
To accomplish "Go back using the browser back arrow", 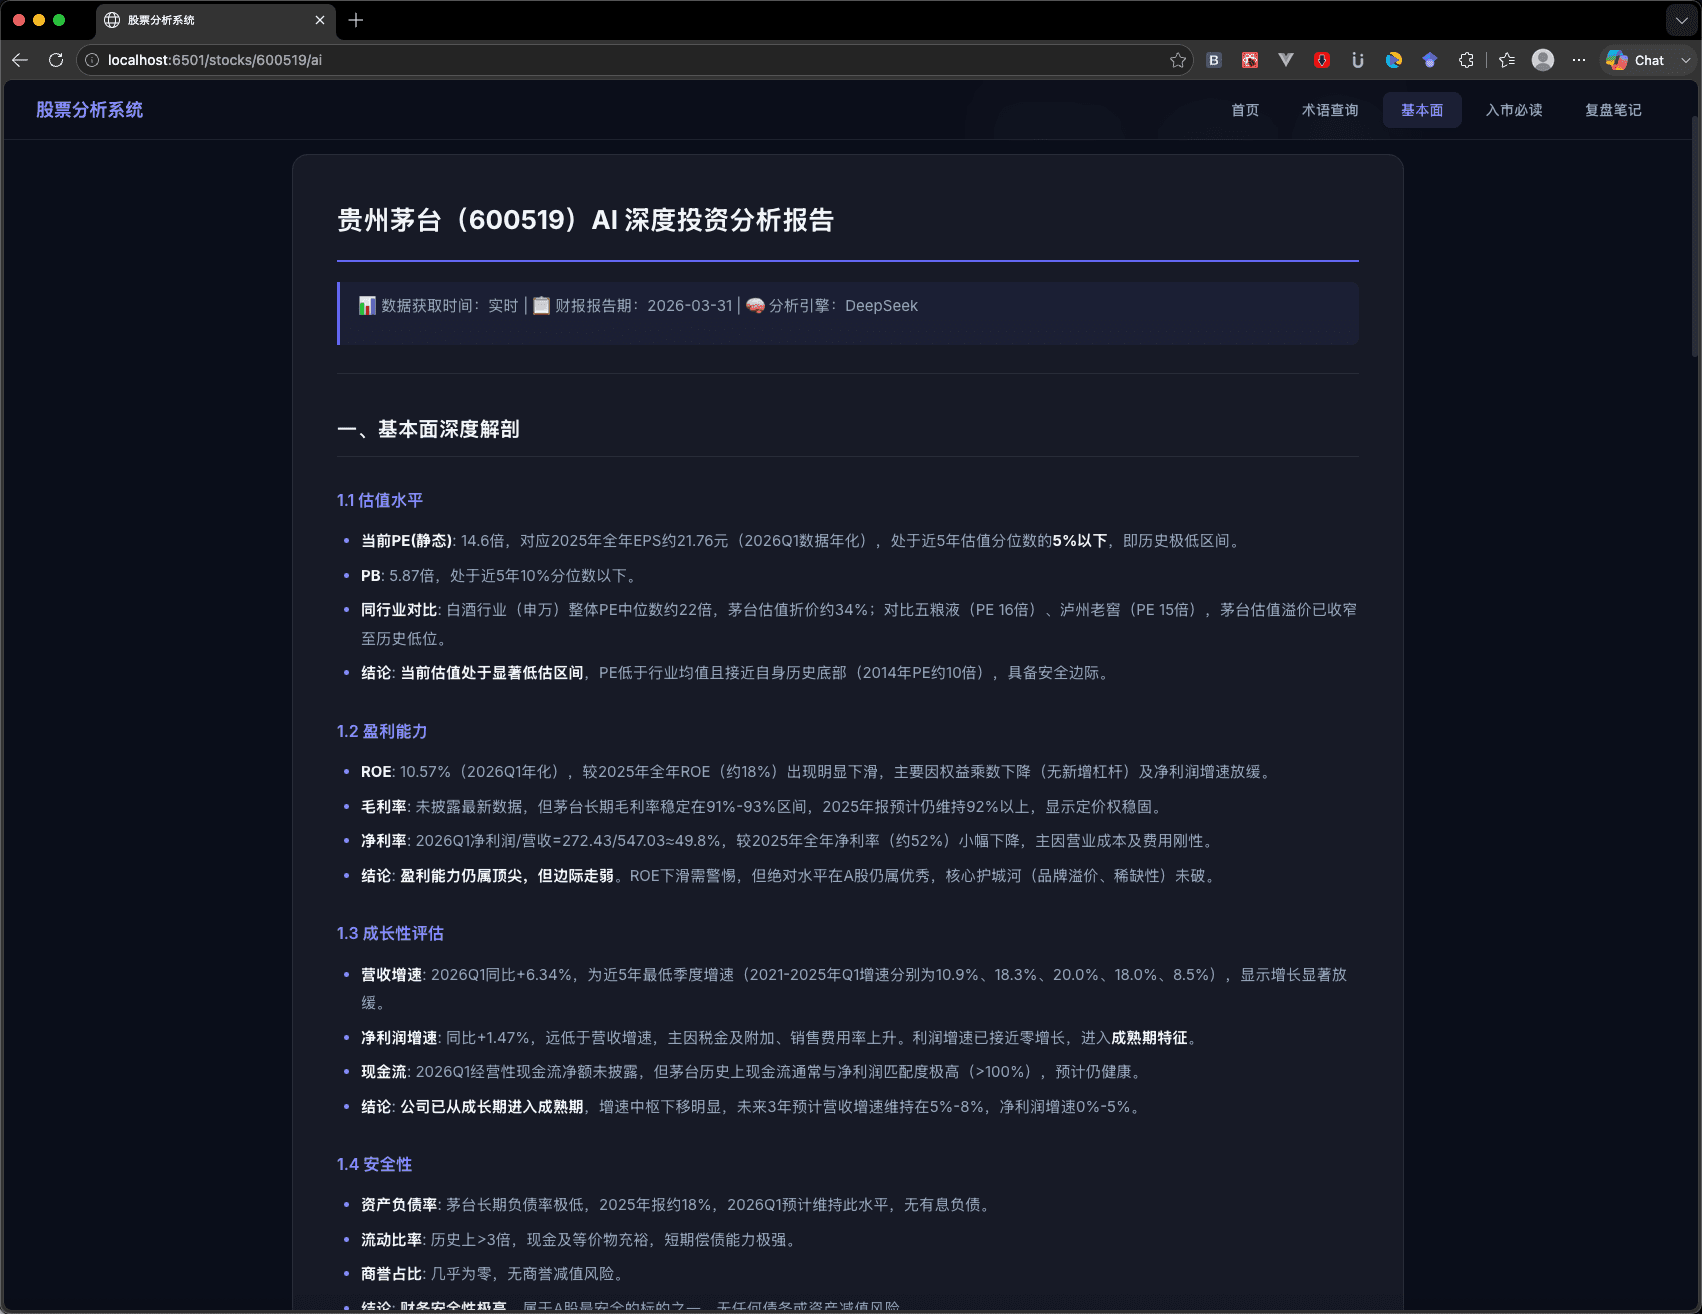I will [x=20, y=60].
